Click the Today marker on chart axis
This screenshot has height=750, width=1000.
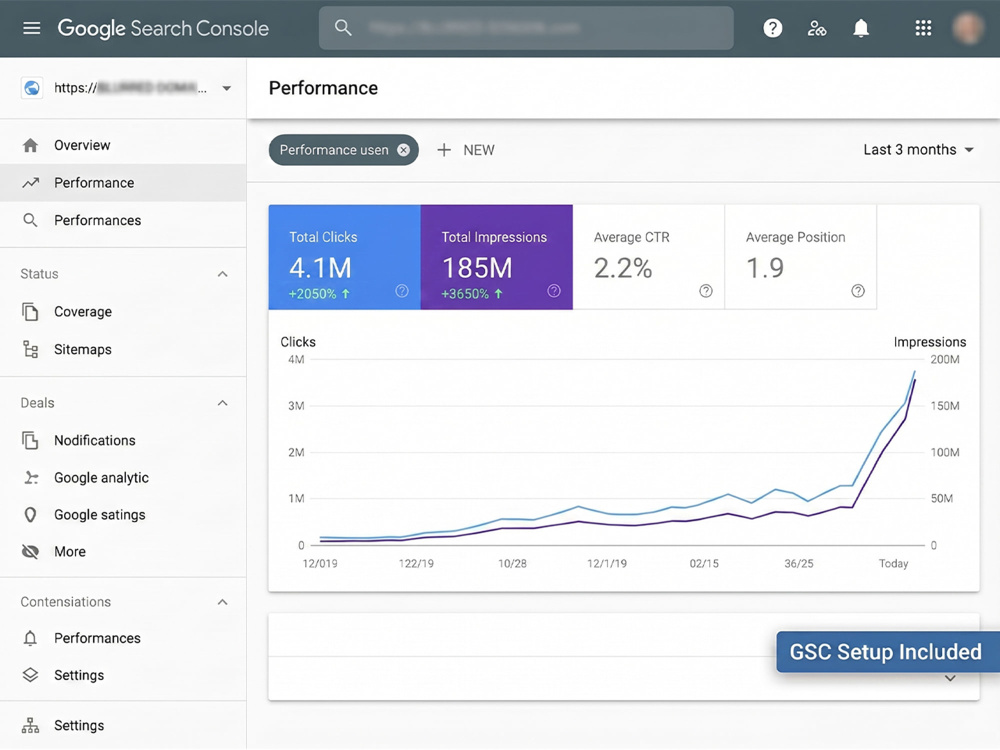(x=893, y=564)
